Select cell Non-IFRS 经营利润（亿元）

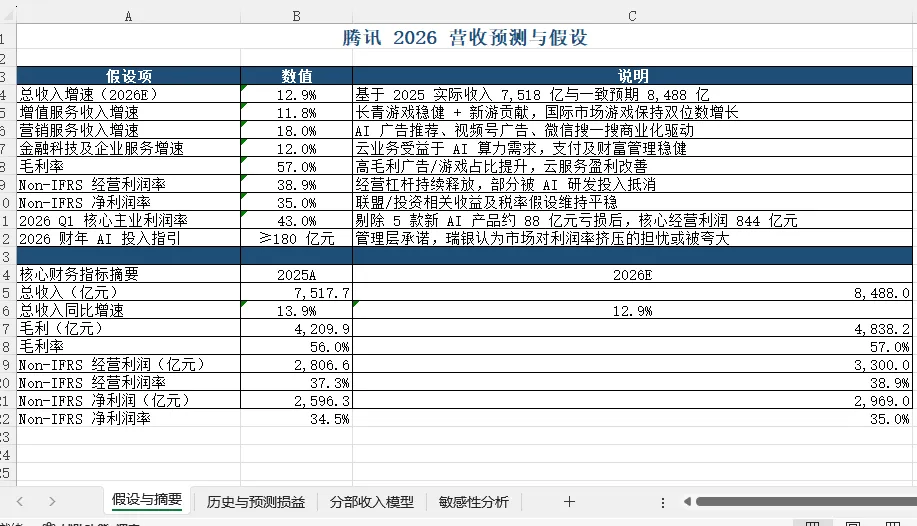click(x=129, y=365)
